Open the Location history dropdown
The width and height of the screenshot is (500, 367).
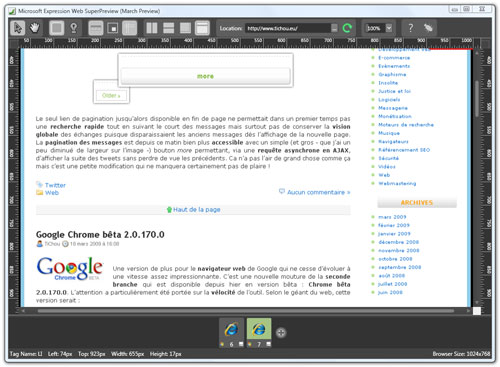pyautogui.click(x=334, y=28)
